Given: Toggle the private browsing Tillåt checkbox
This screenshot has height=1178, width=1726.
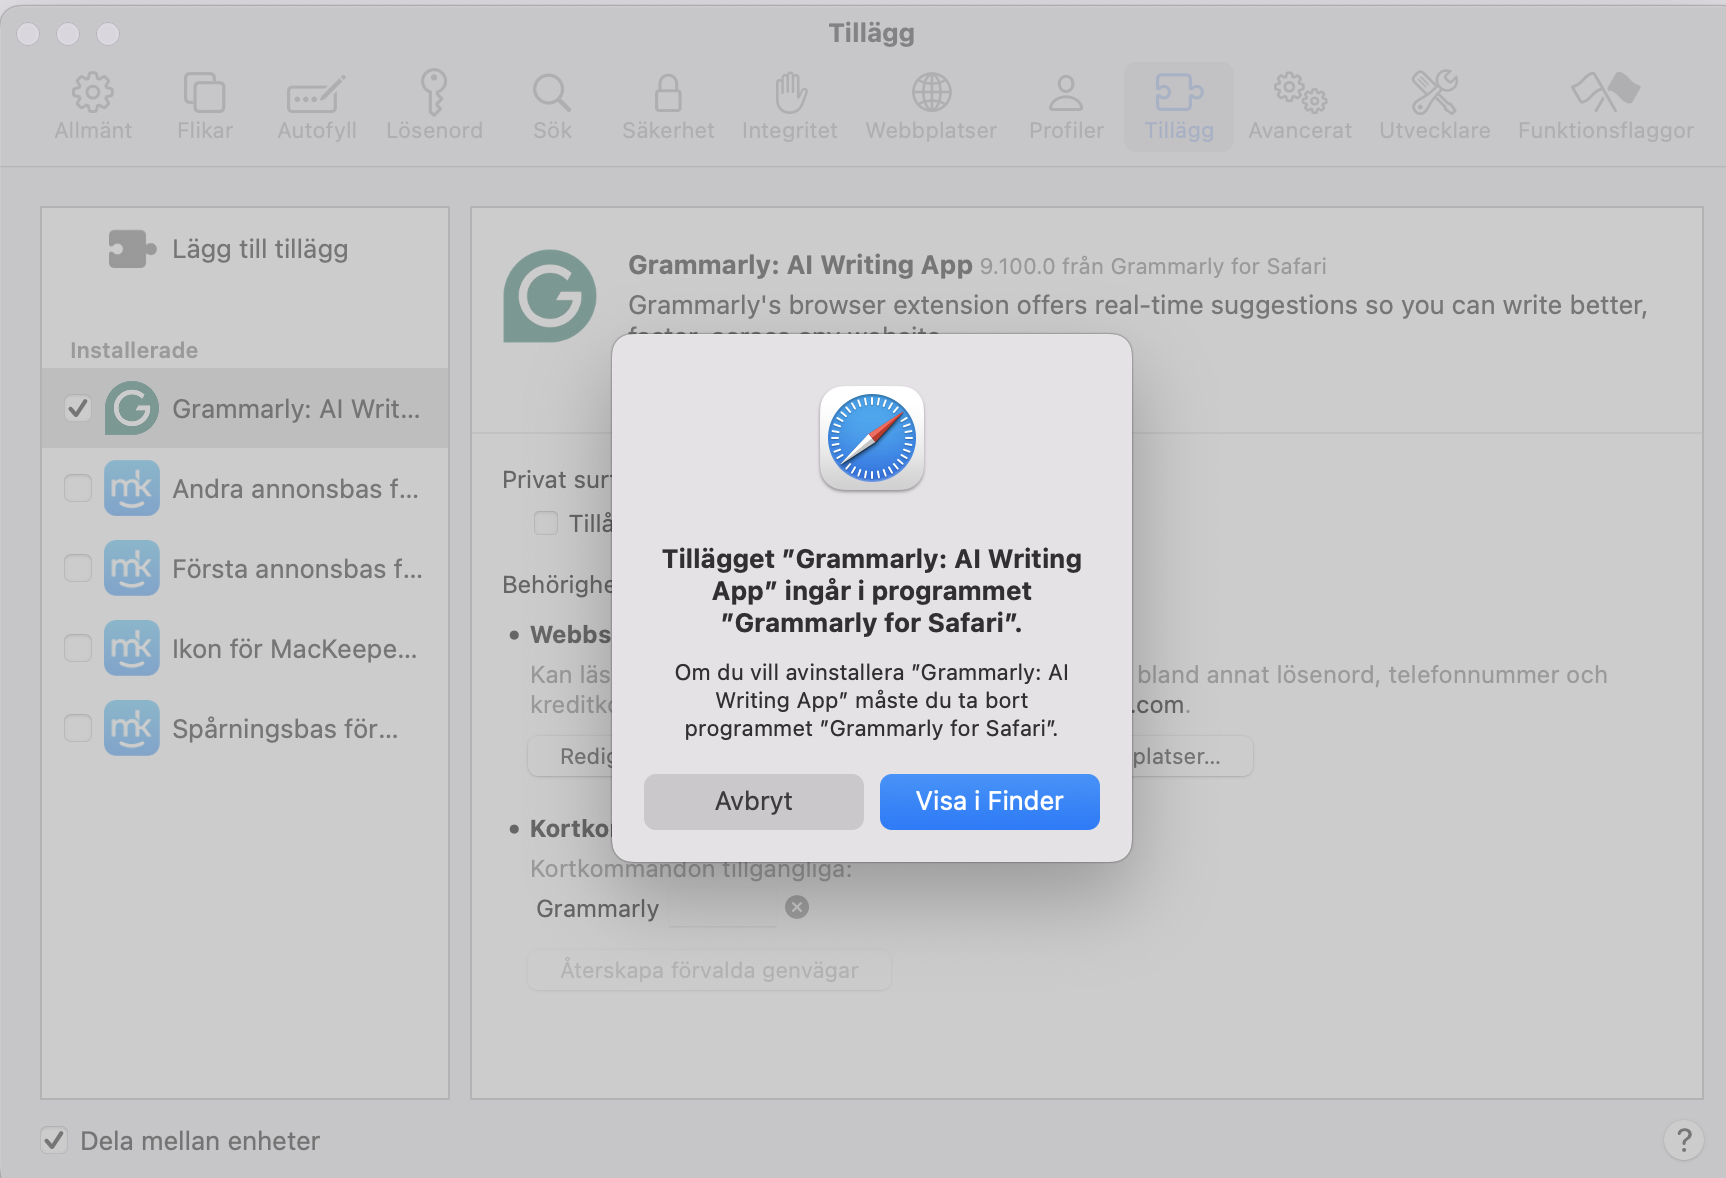Looking at the screenshot, I should point(546,523).
